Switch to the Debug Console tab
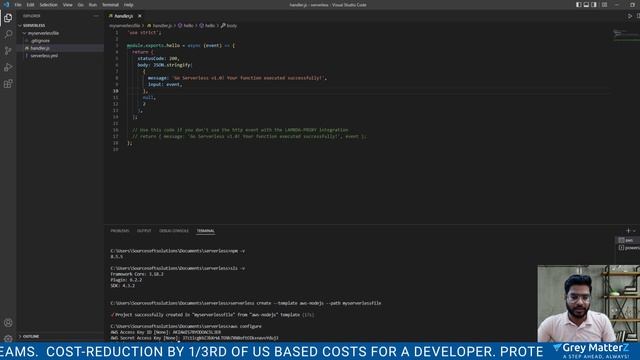 point(174,231)
